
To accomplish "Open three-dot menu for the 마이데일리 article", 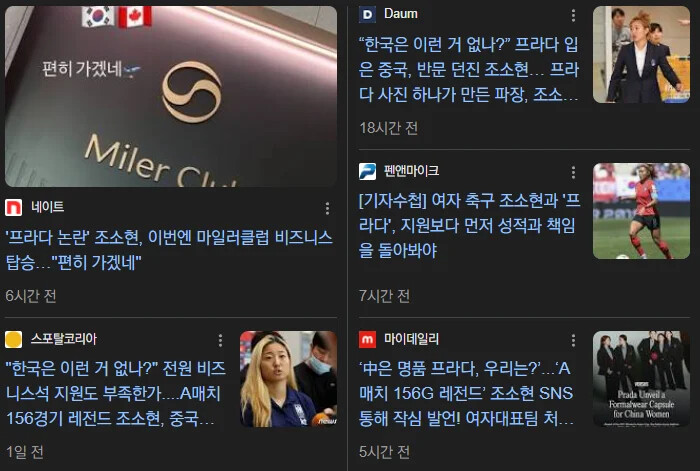I will (x=573, y=341).
